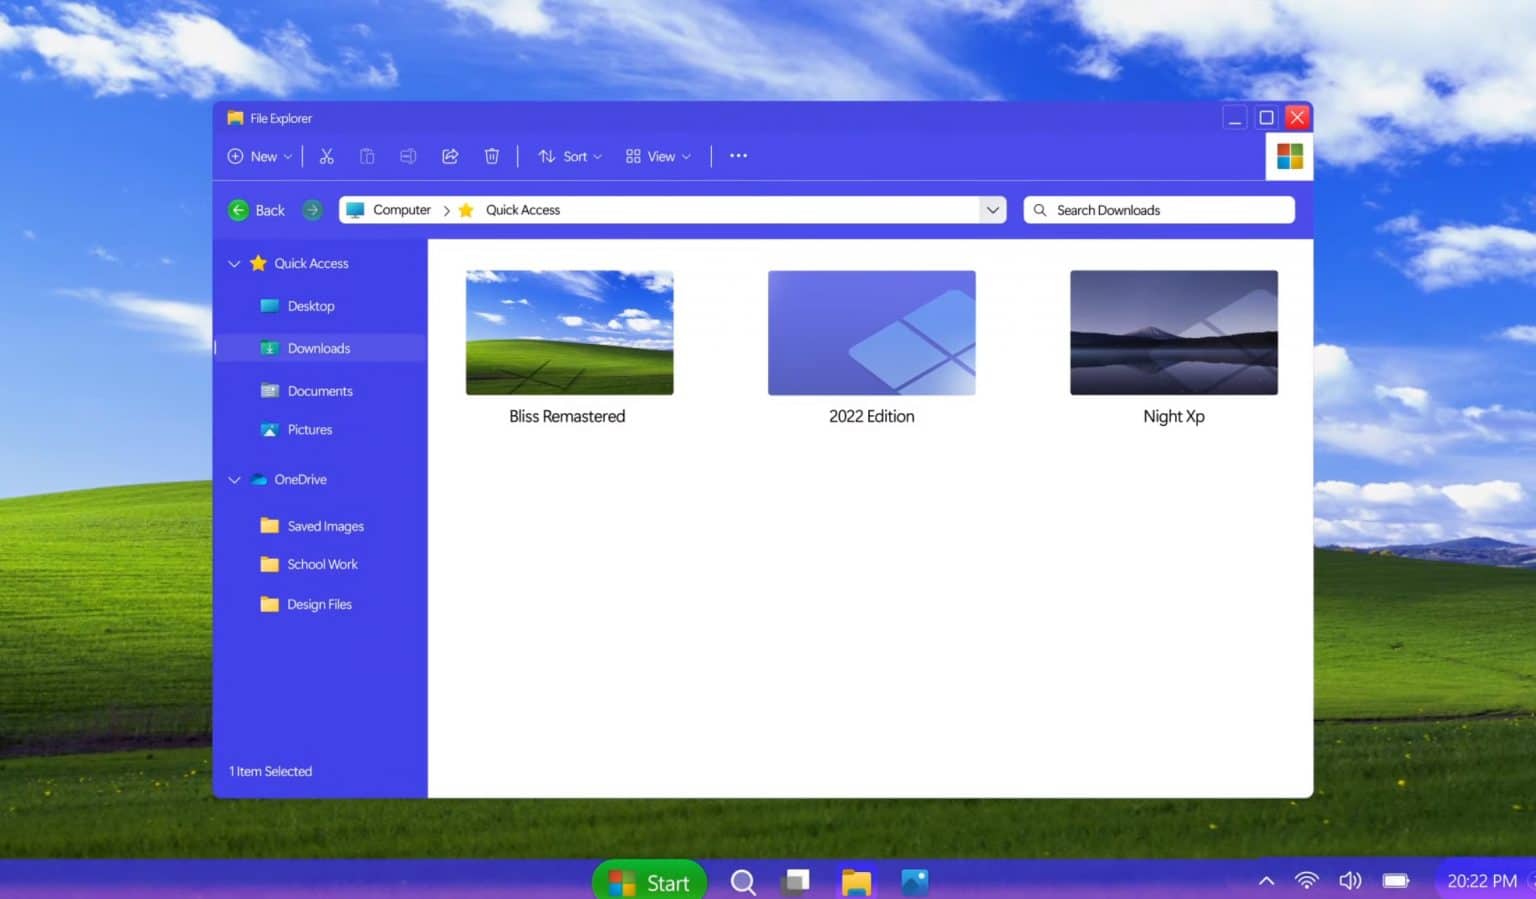Navigate to Computer via the breadcrumb
This screenshot has height=899, width=1536.
(x=401, y=210)
